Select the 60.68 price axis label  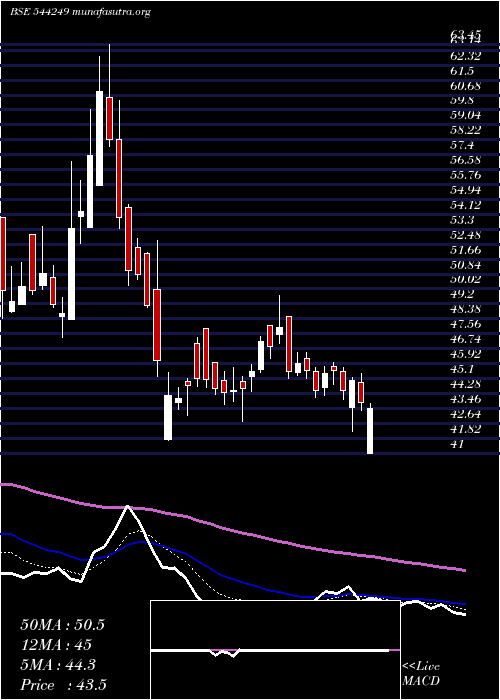point(466,86)
